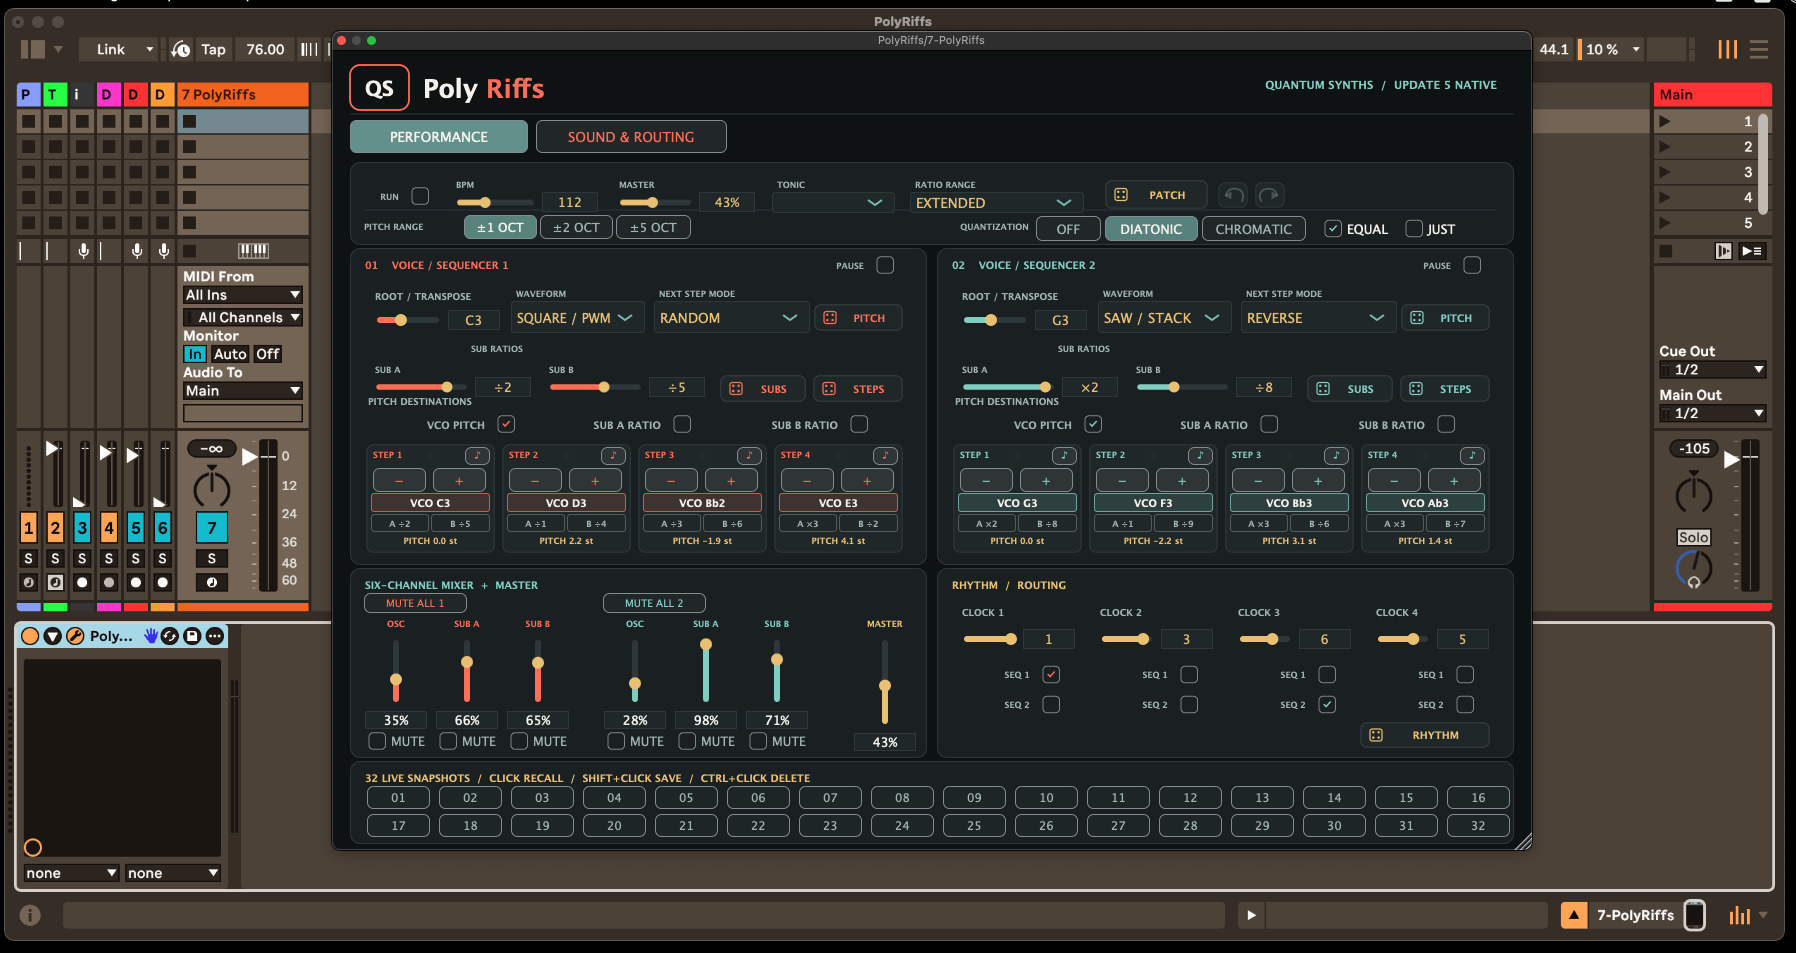Click the undo arrow next to PATCH

pyautogui.click(x=1235, y=195)
